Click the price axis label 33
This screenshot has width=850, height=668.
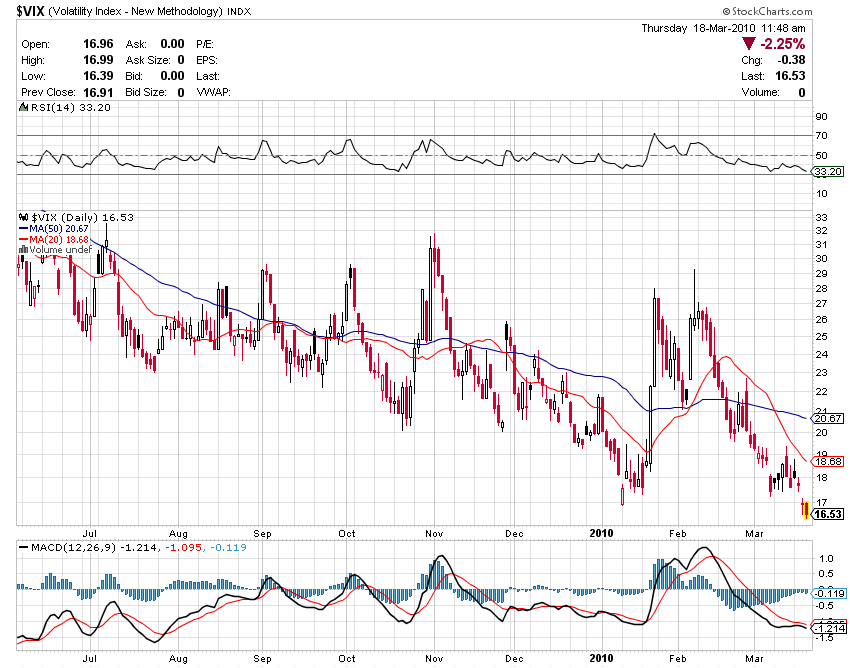821,217
